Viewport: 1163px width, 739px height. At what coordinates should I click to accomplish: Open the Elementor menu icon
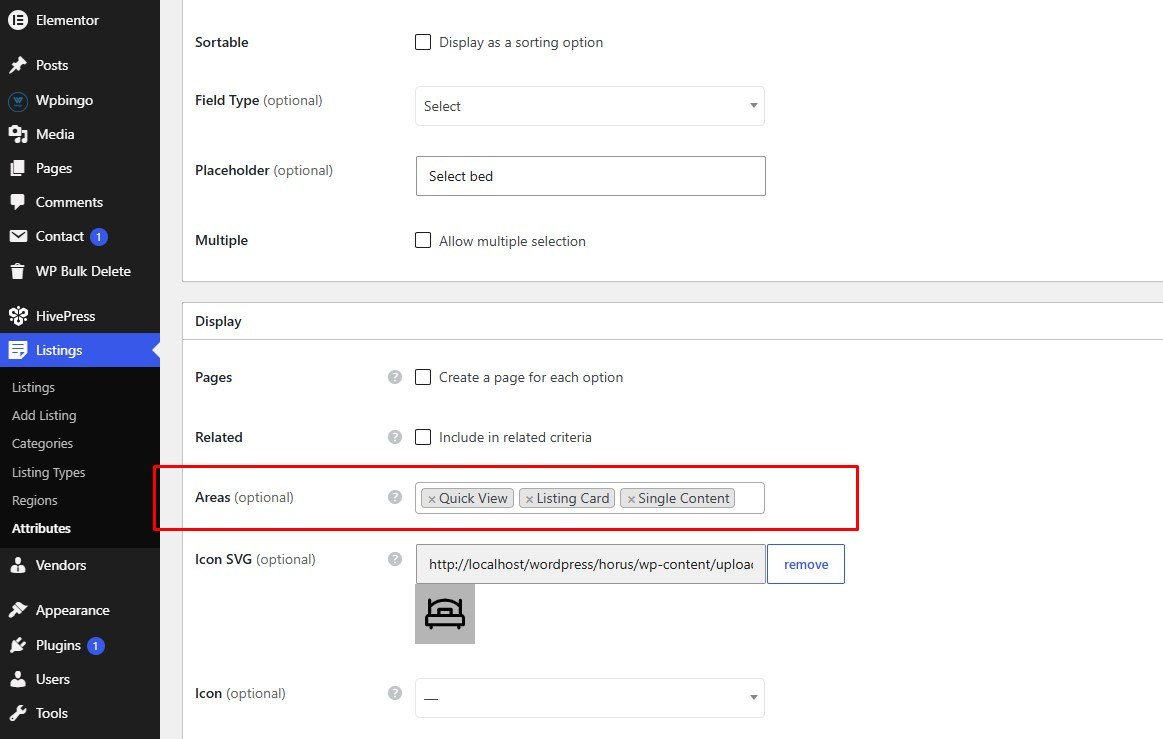18,20
